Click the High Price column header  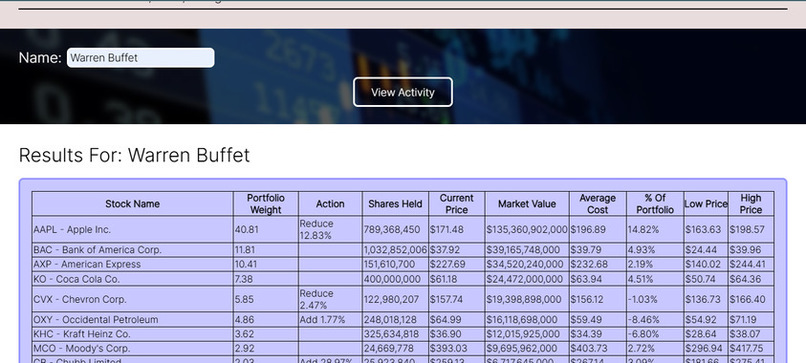click(751, 204)
